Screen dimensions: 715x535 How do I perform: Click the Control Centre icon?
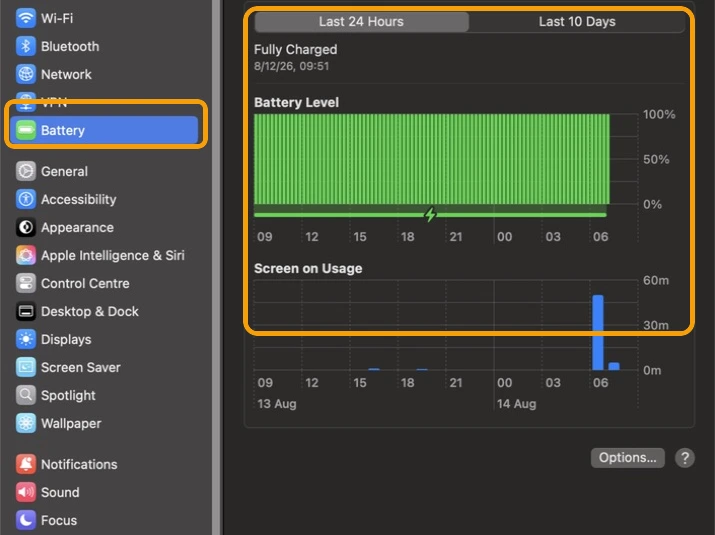coord(26,283)
